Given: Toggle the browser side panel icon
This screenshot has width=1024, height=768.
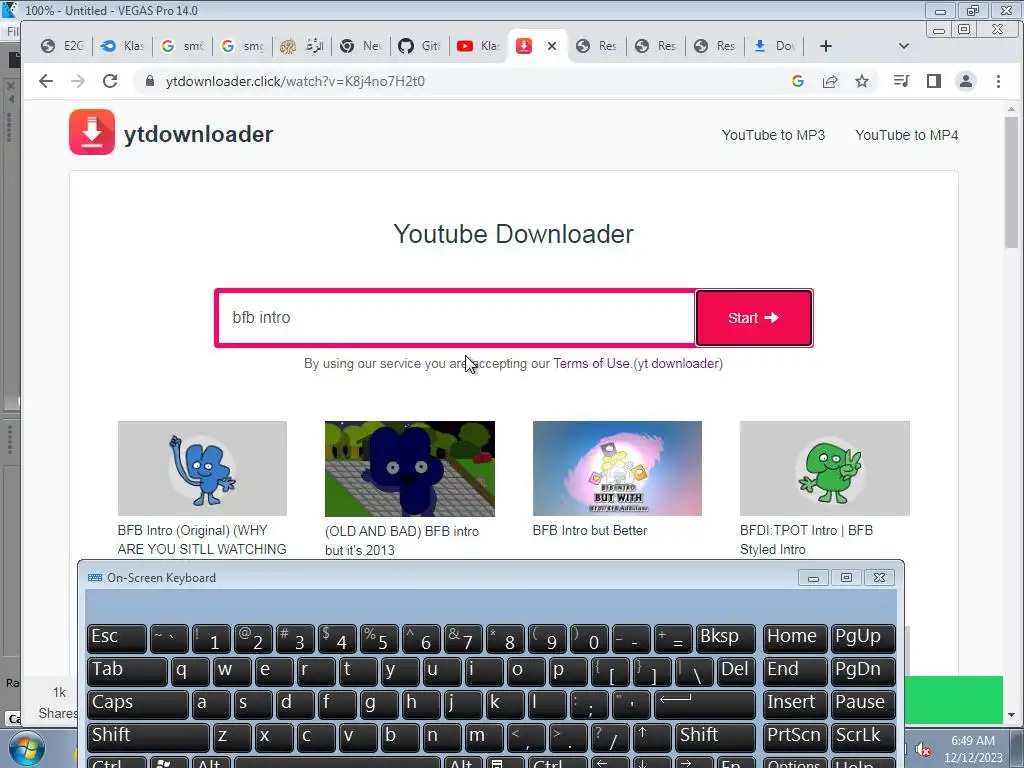Looking at the screenshot, I should 934,81.
